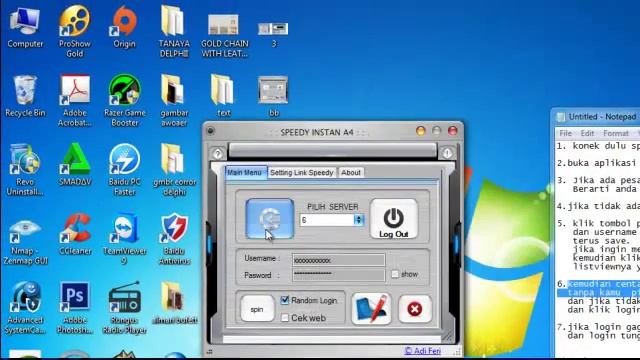640x360 pixels.
Task: Launch CCleaner shortcut
Action: pos(75,234)
